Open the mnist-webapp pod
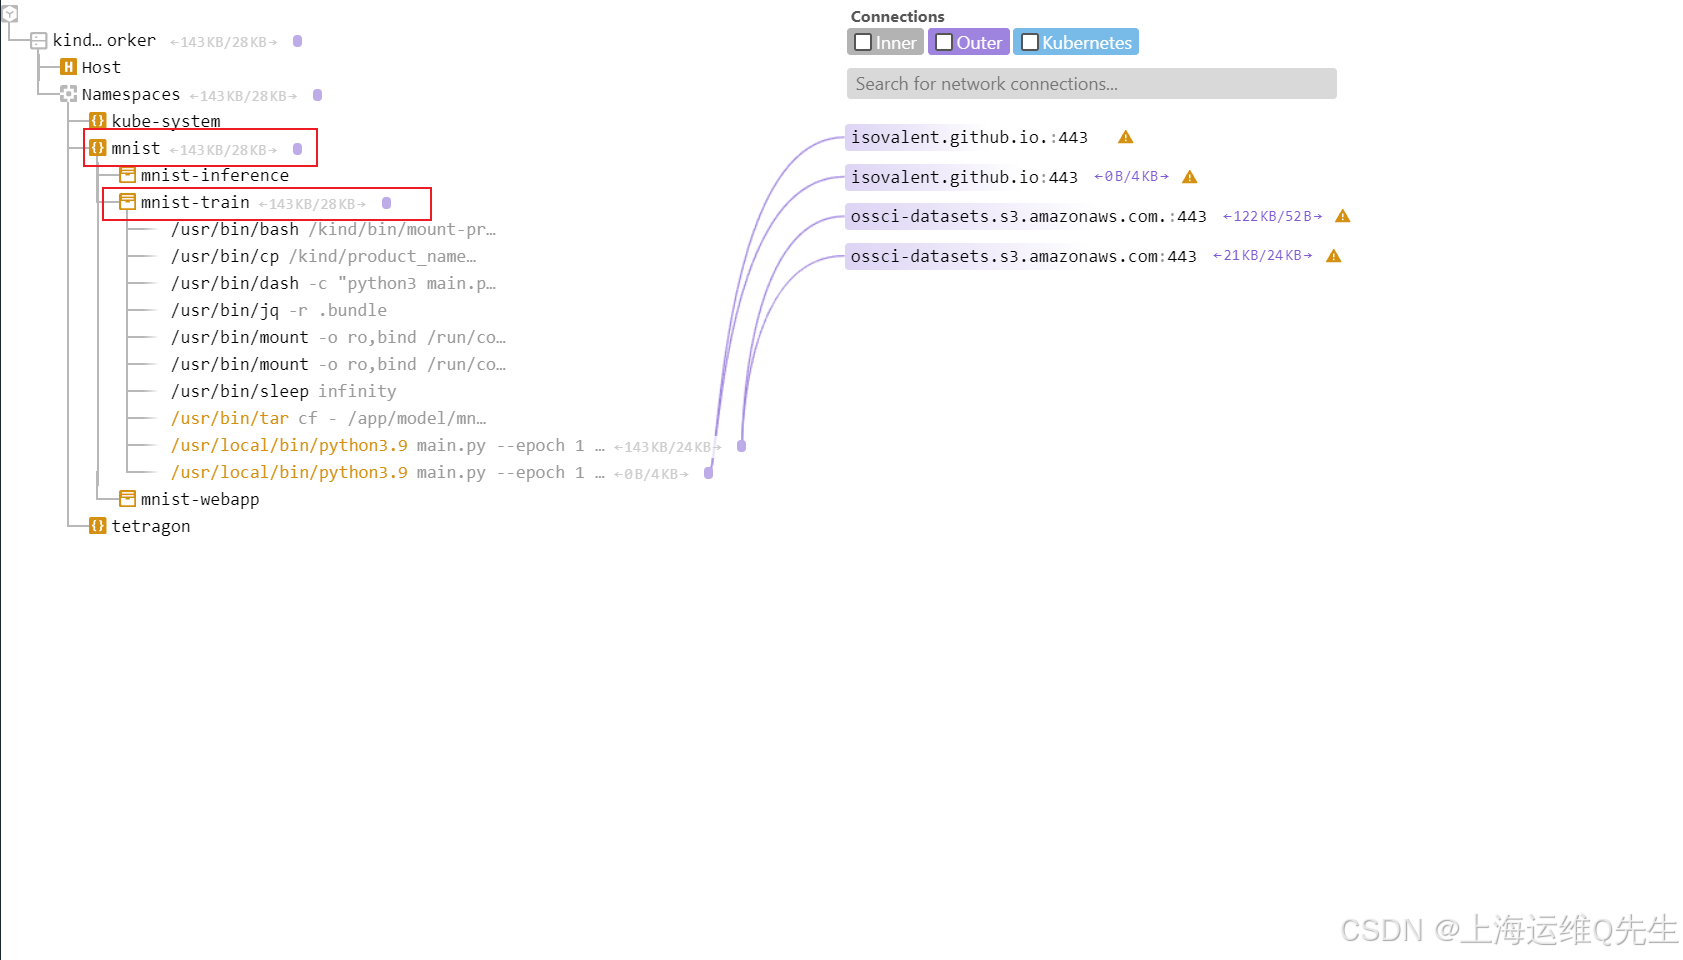 pos(200,499)
